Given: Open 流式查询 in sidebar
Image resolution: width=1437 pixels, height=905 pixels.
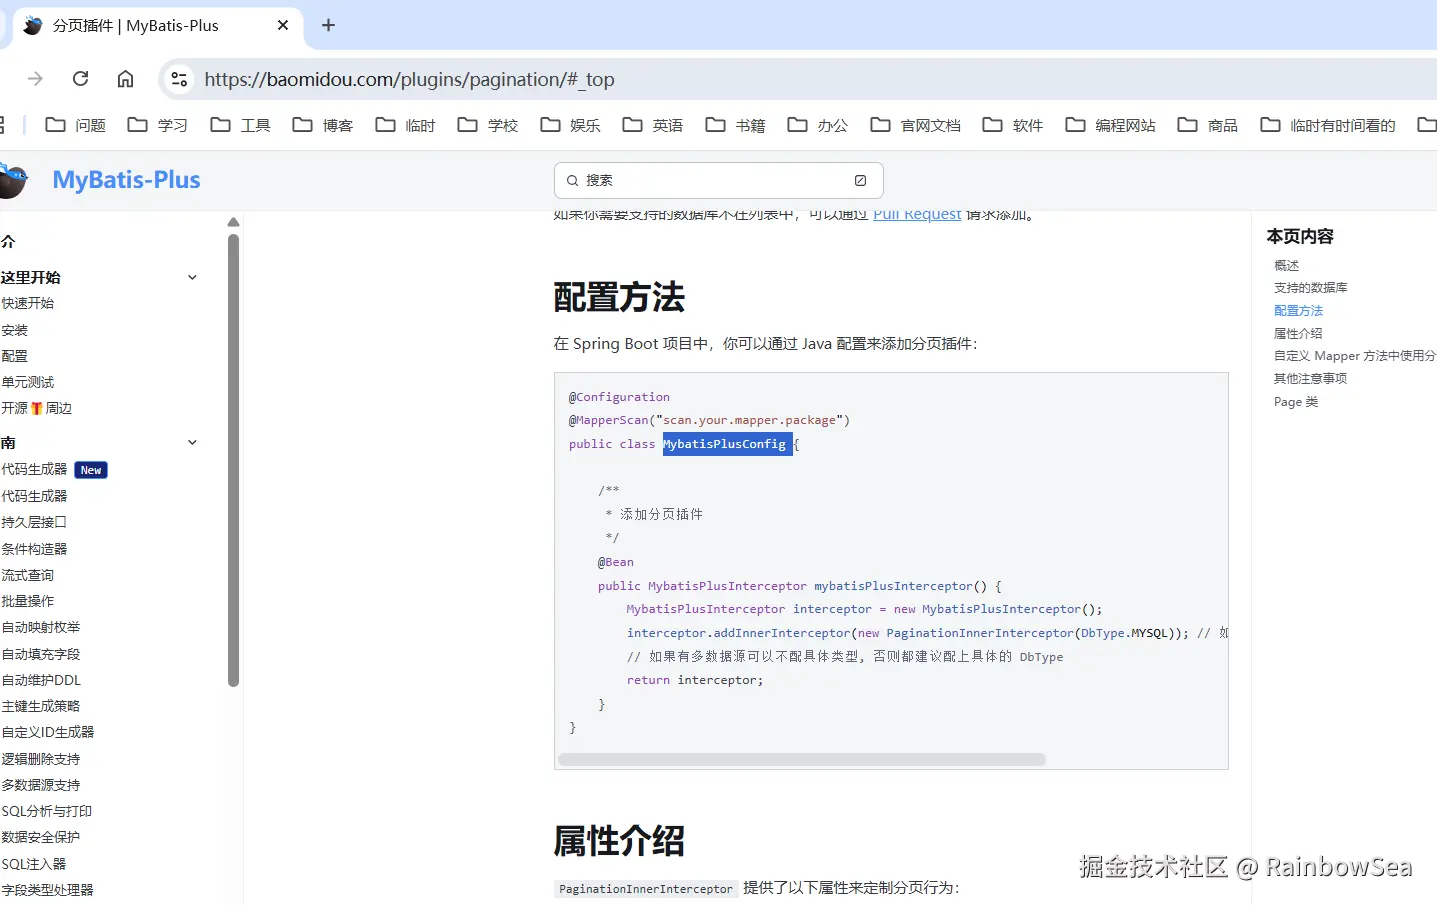Looking at the screenshot, I should (28, 575).
